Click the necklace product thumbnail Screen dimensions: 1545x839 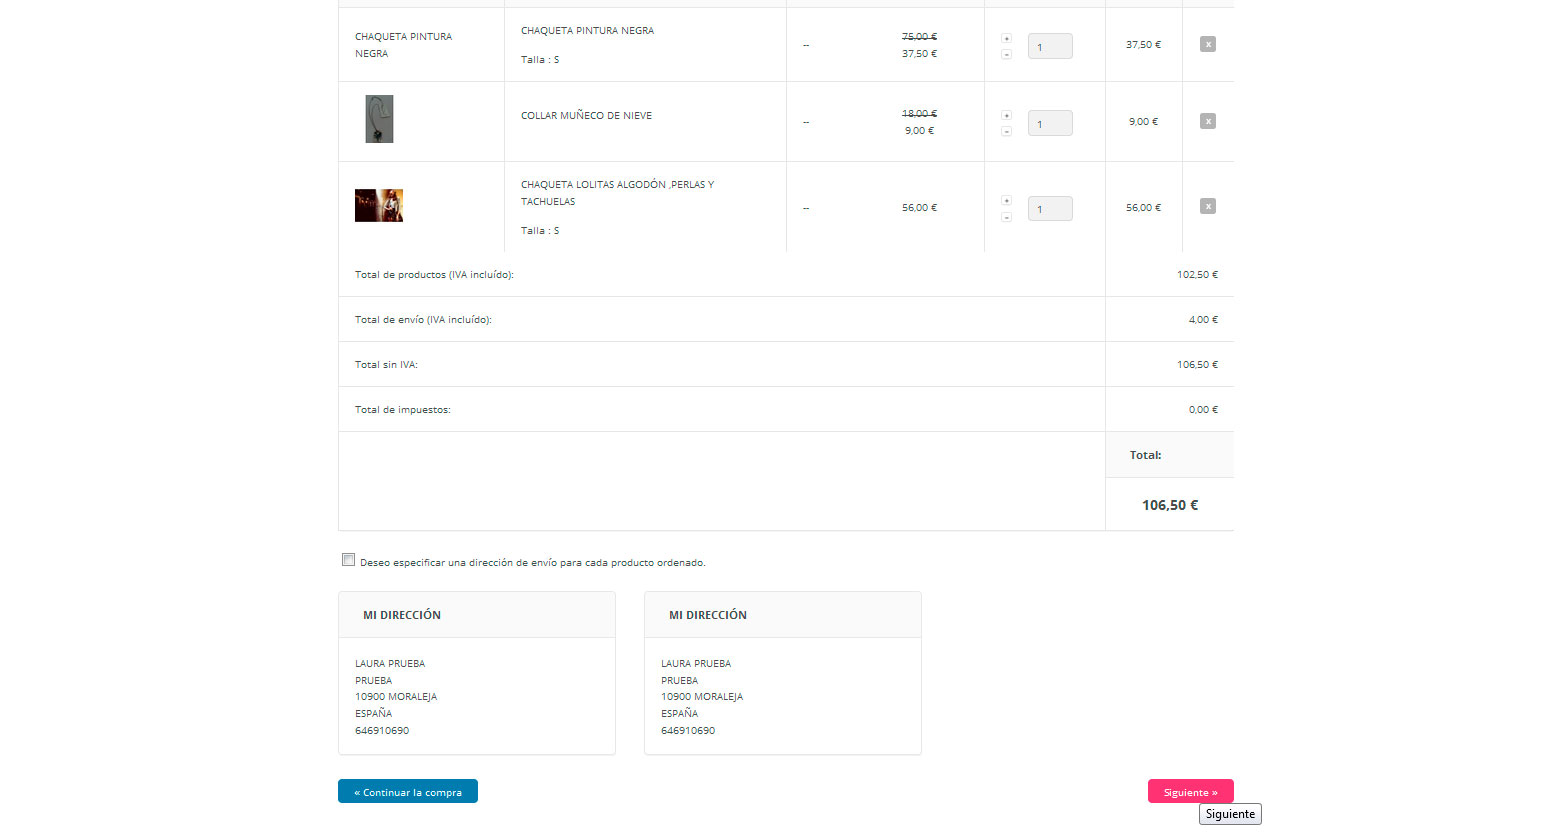pos(379,119)
